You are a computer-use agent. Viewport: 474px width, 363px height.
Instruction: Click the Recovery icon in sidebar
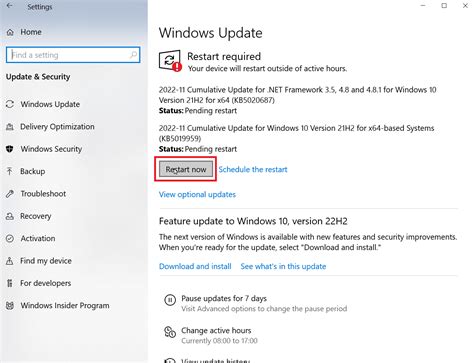(x=10, y=216)
